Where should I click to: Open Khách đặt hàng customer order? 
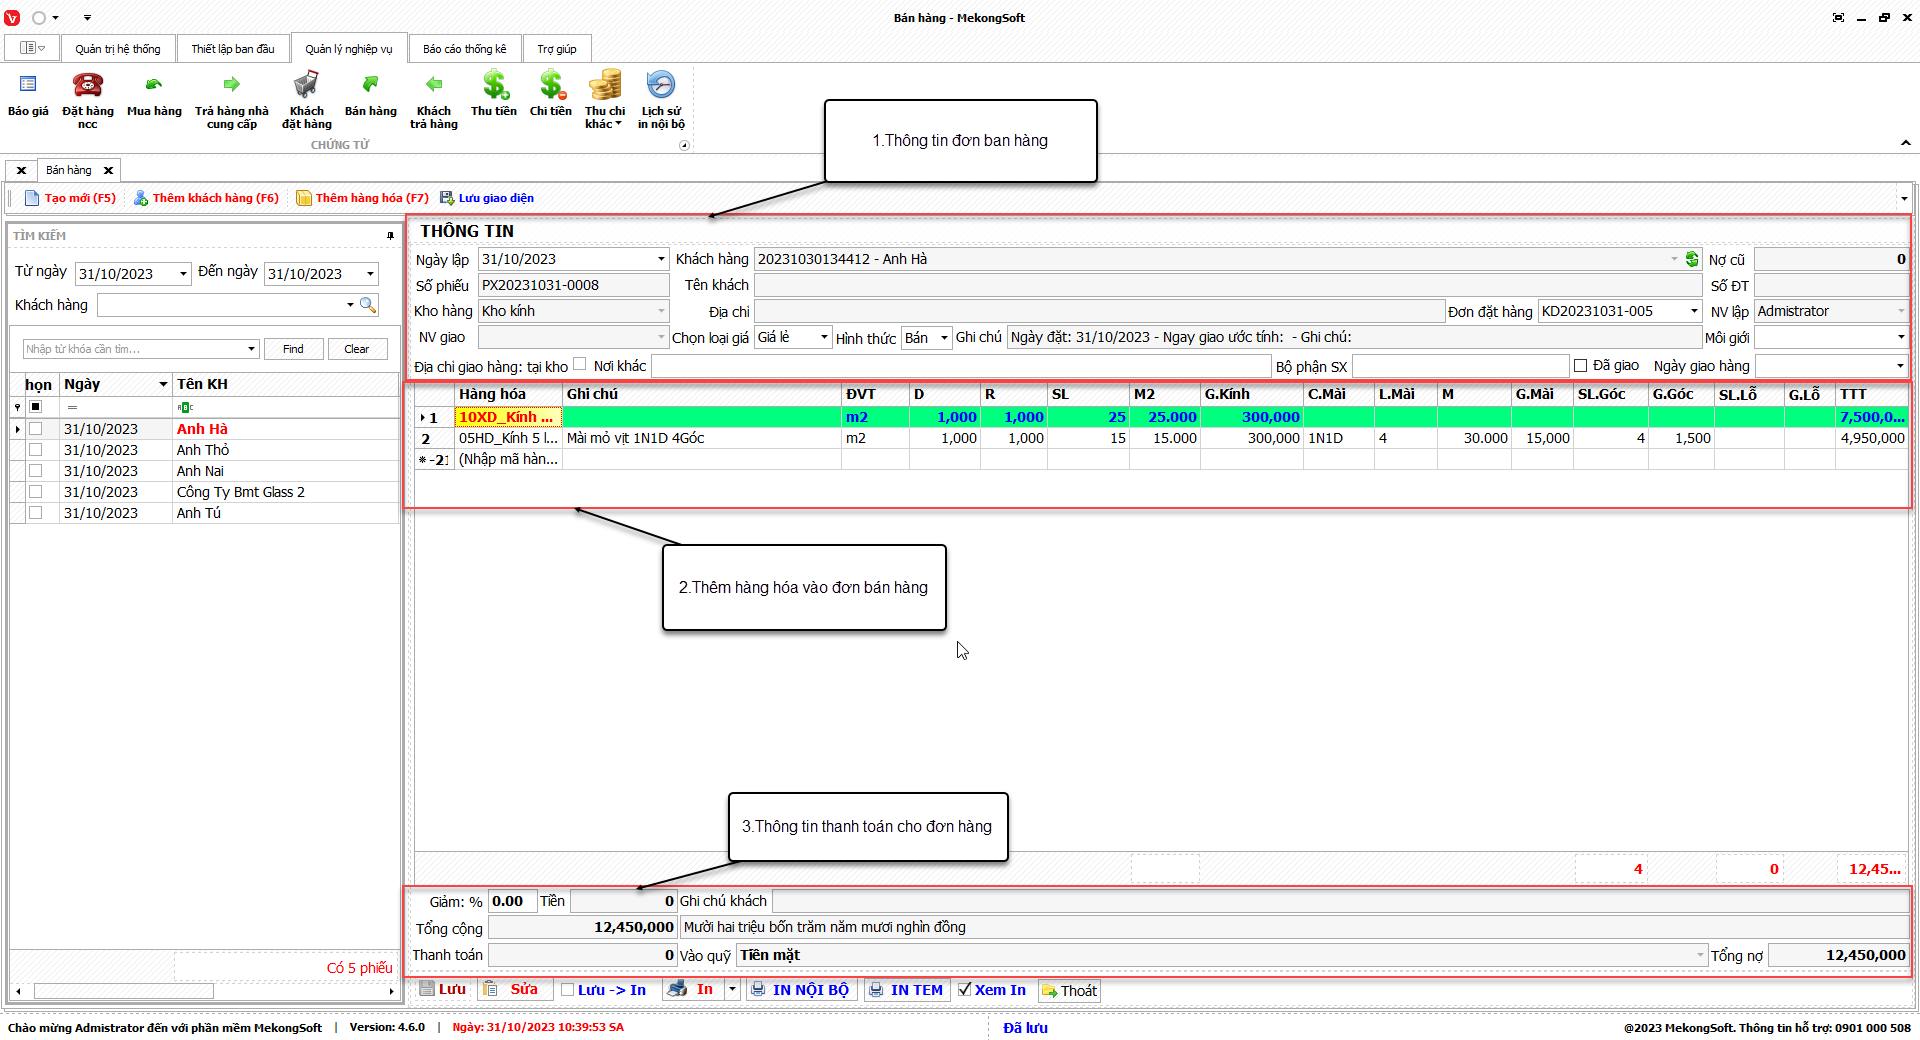pos(307,100)
